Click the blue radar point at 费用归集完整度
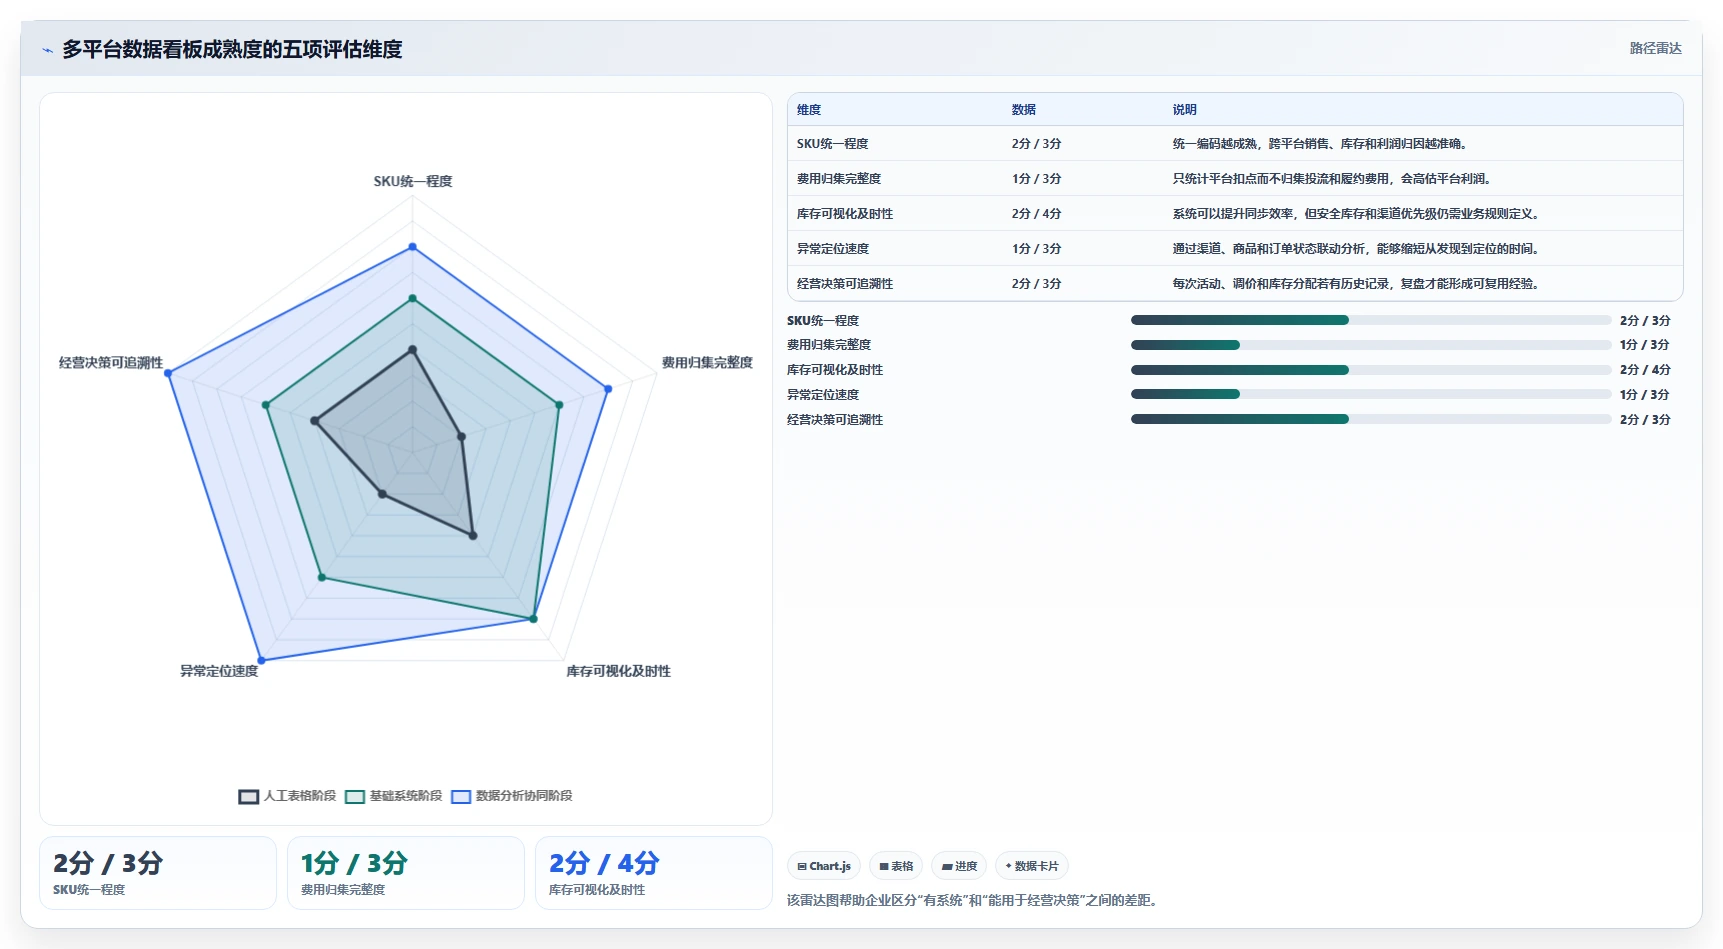This screenshot has width=1723, height=949. 607,389
